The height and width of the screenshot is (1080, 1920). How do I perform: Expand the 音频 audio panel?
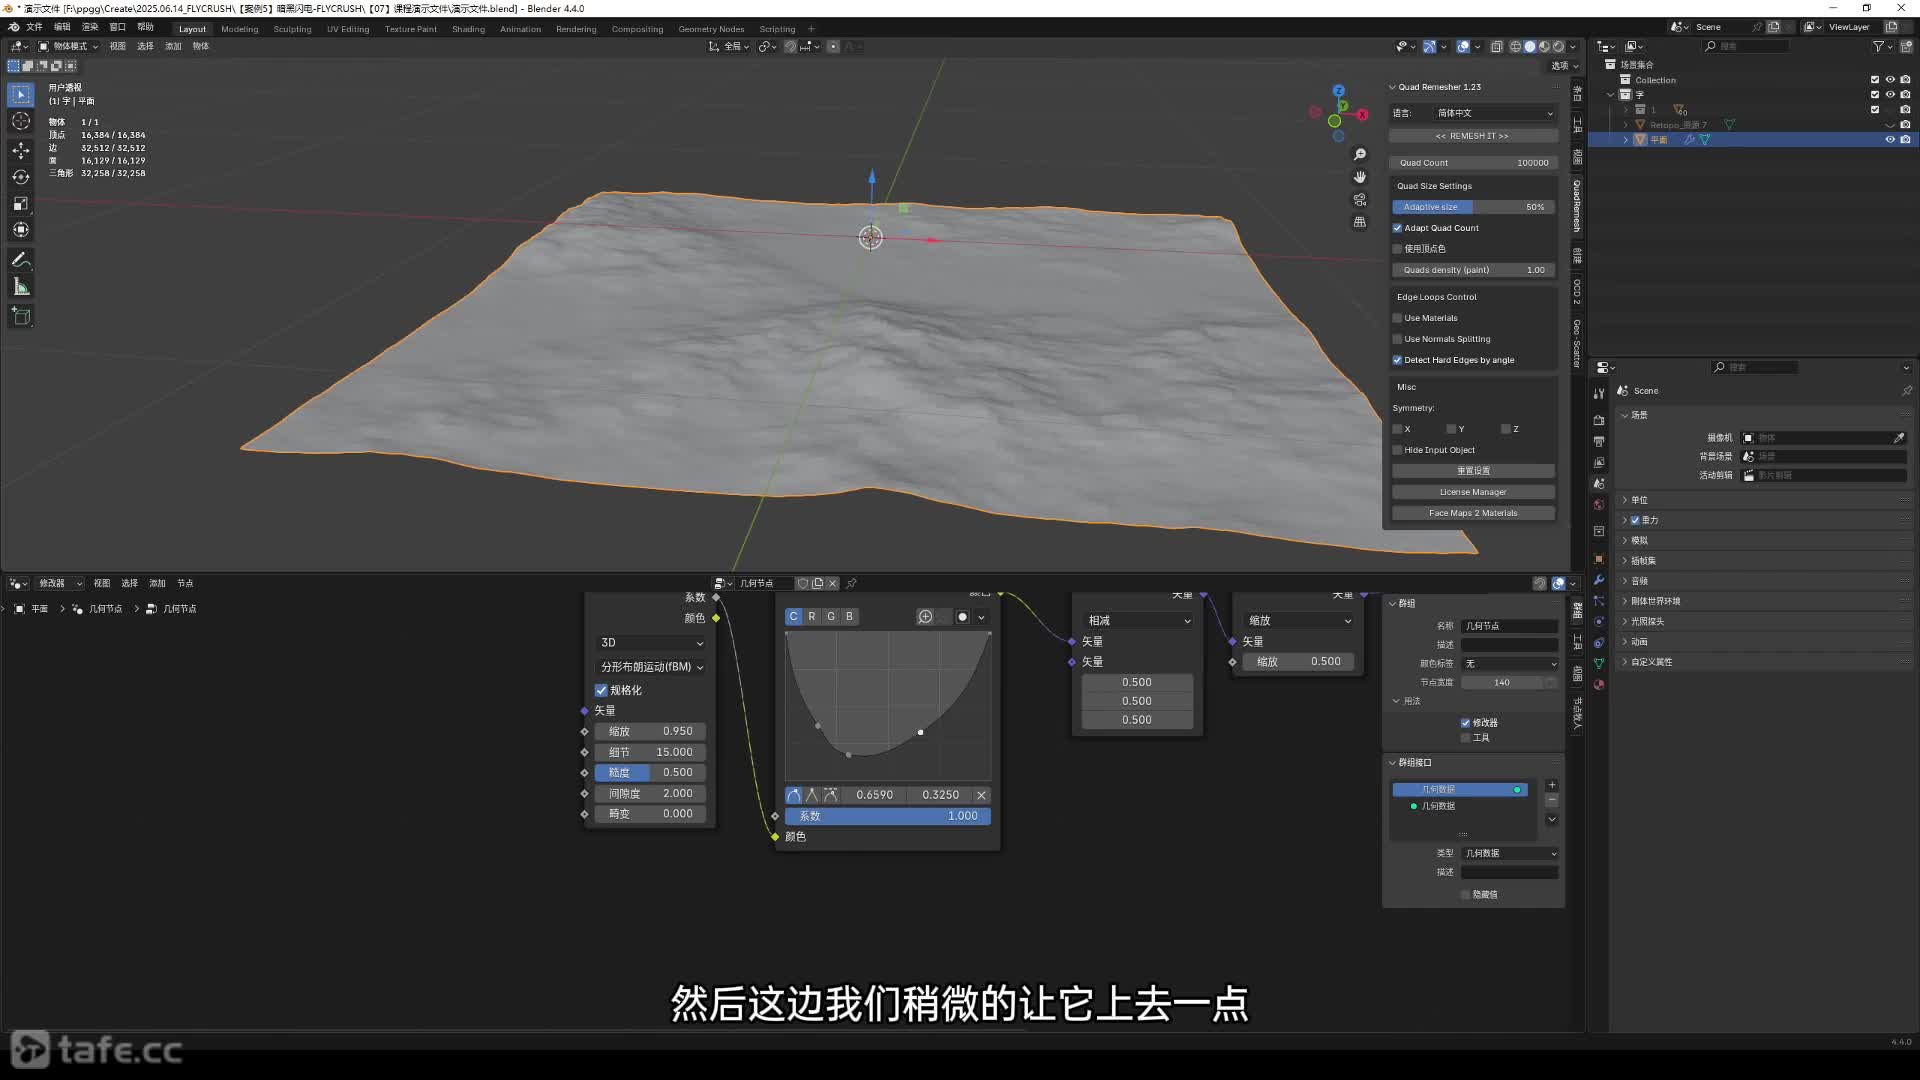click(x=1639, y=581)
